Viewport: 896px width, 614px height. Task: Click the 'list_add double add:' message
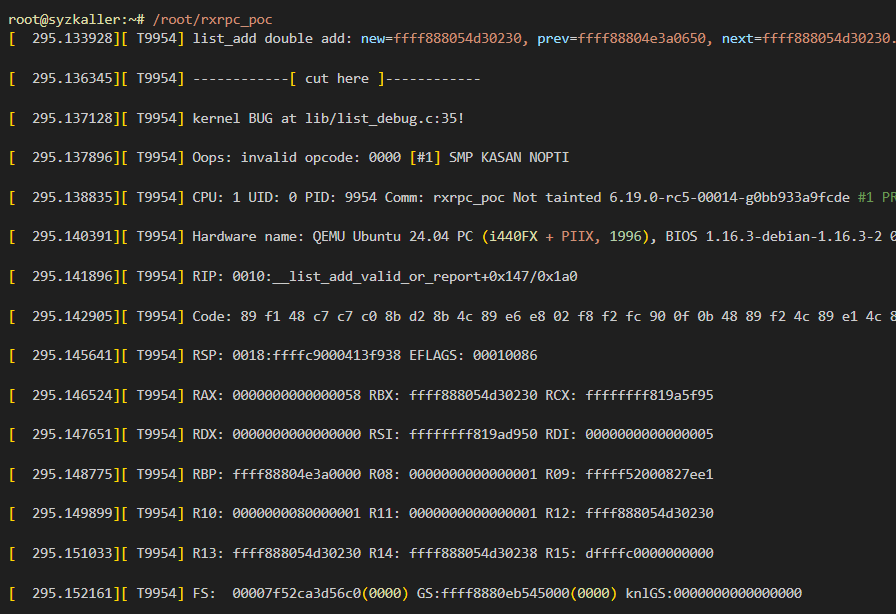273,38
